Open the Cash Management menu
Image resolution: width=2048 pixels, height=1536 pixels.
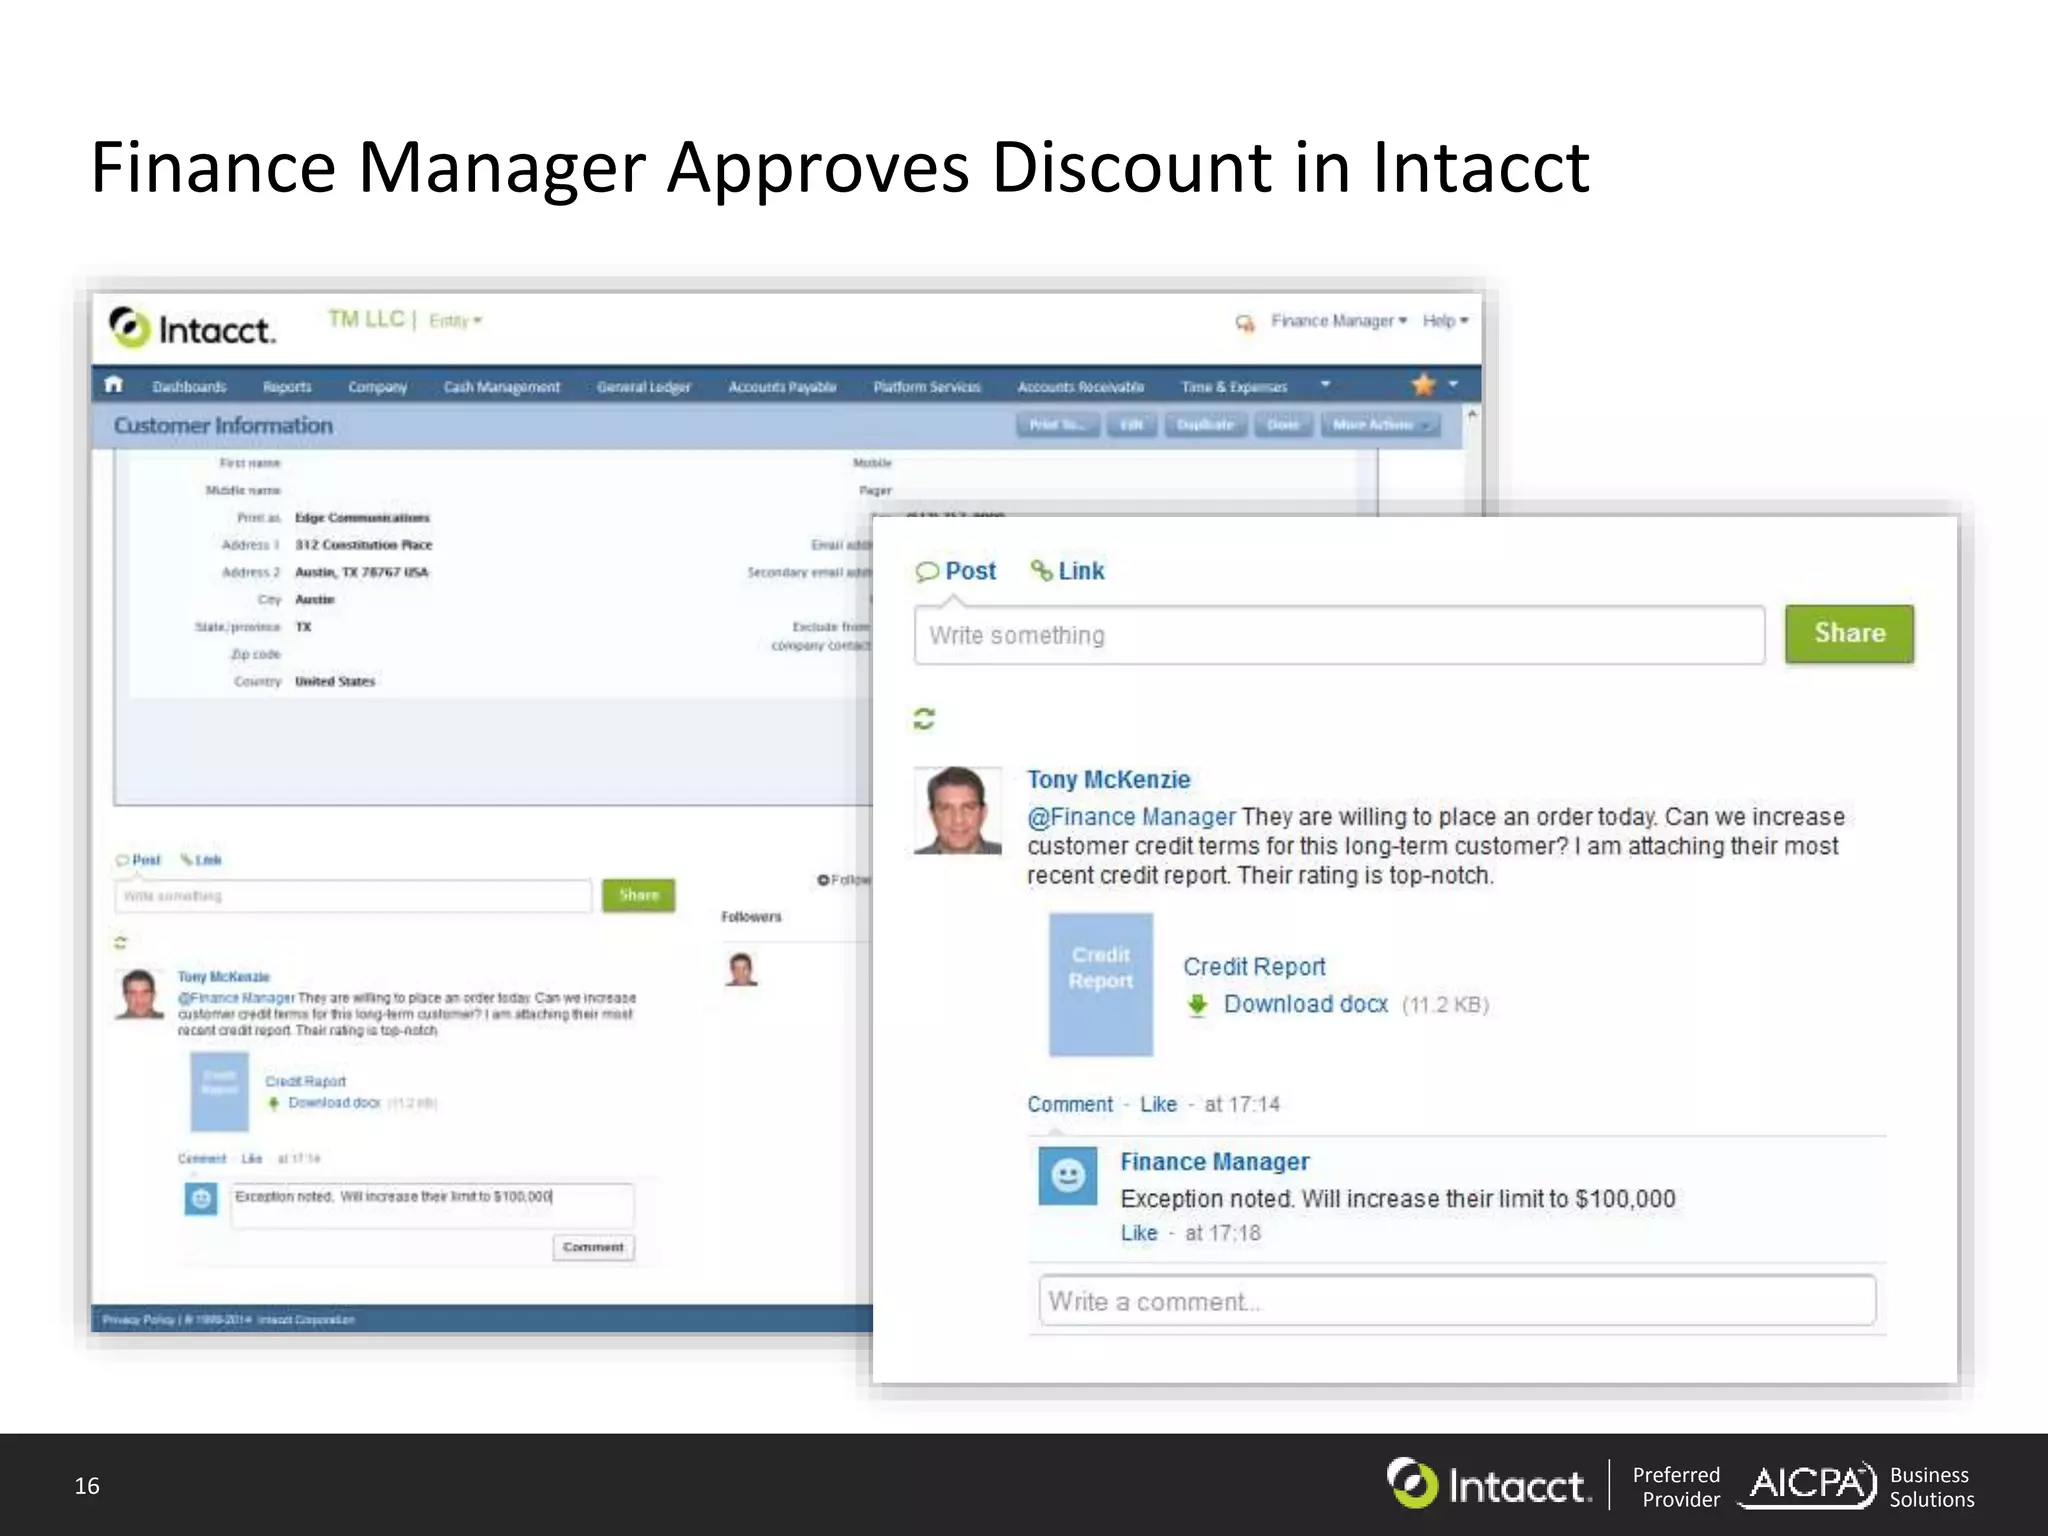click(501, 387)
